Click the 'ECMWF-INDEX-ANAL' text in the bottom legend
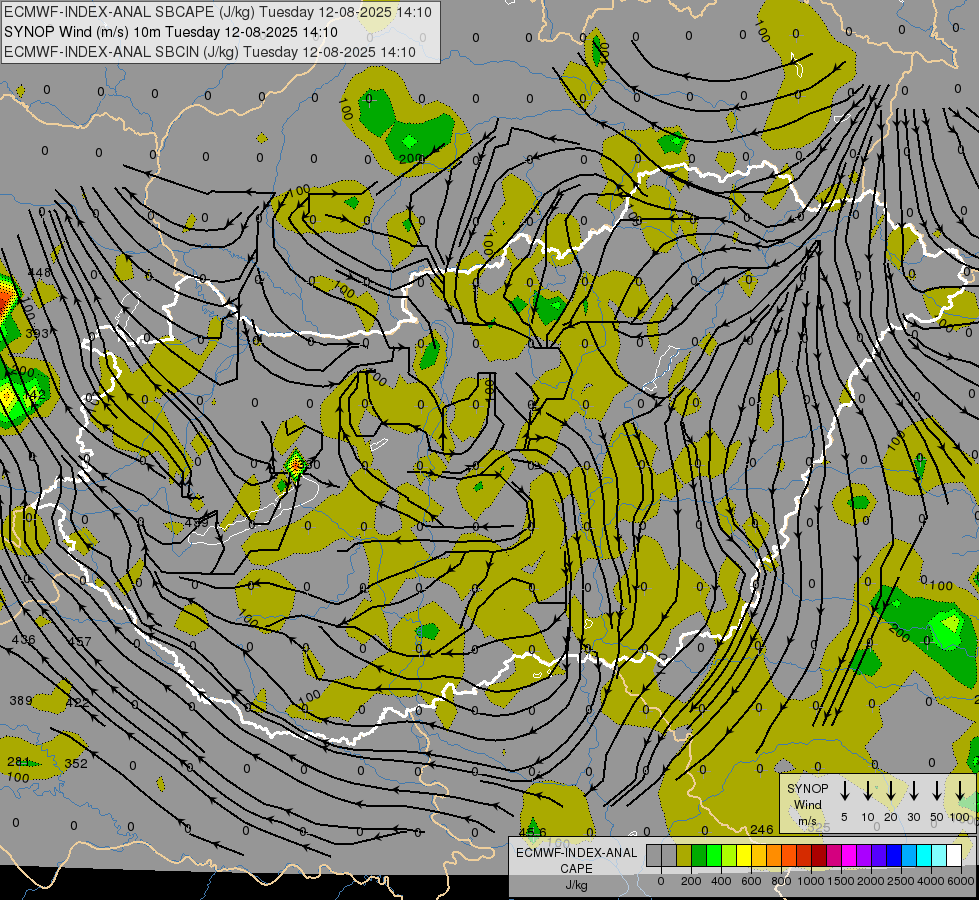The width and height of the screenshot is (979, 900). pyautogui.click(x=576, y=853)
